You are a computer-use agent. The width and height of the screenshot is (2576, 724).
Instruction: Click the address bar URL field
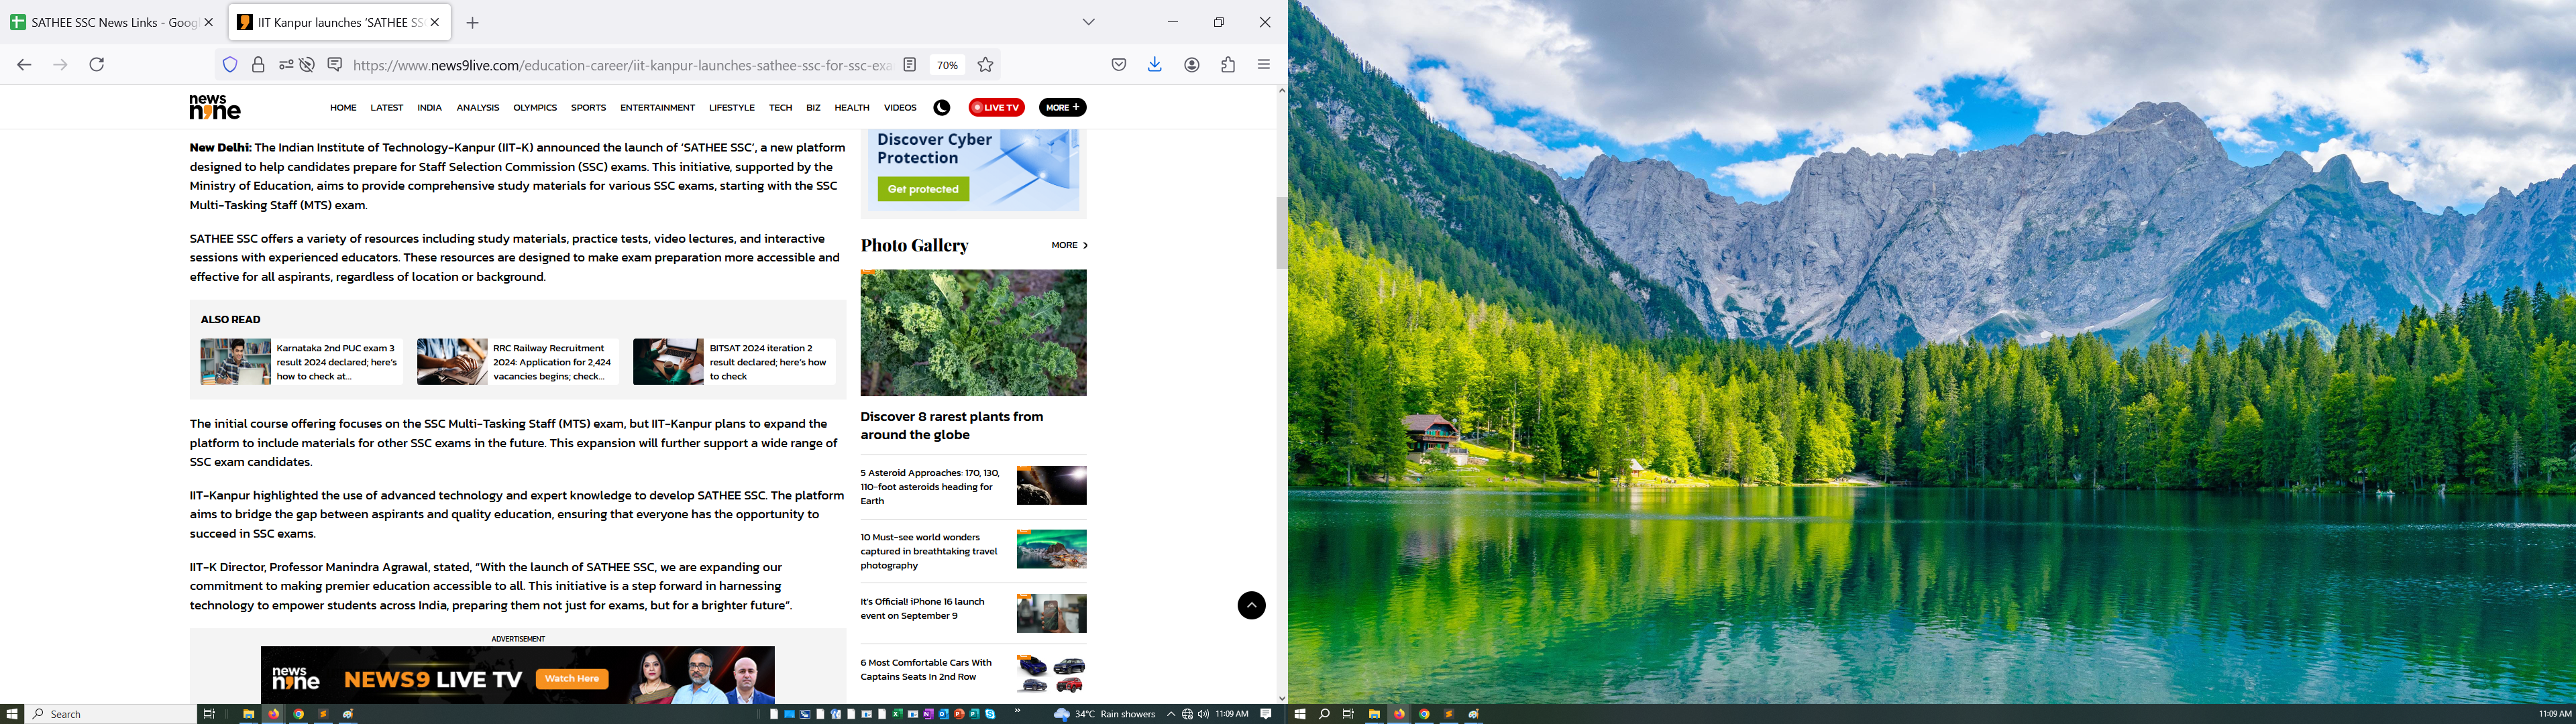tap(622, 65)
